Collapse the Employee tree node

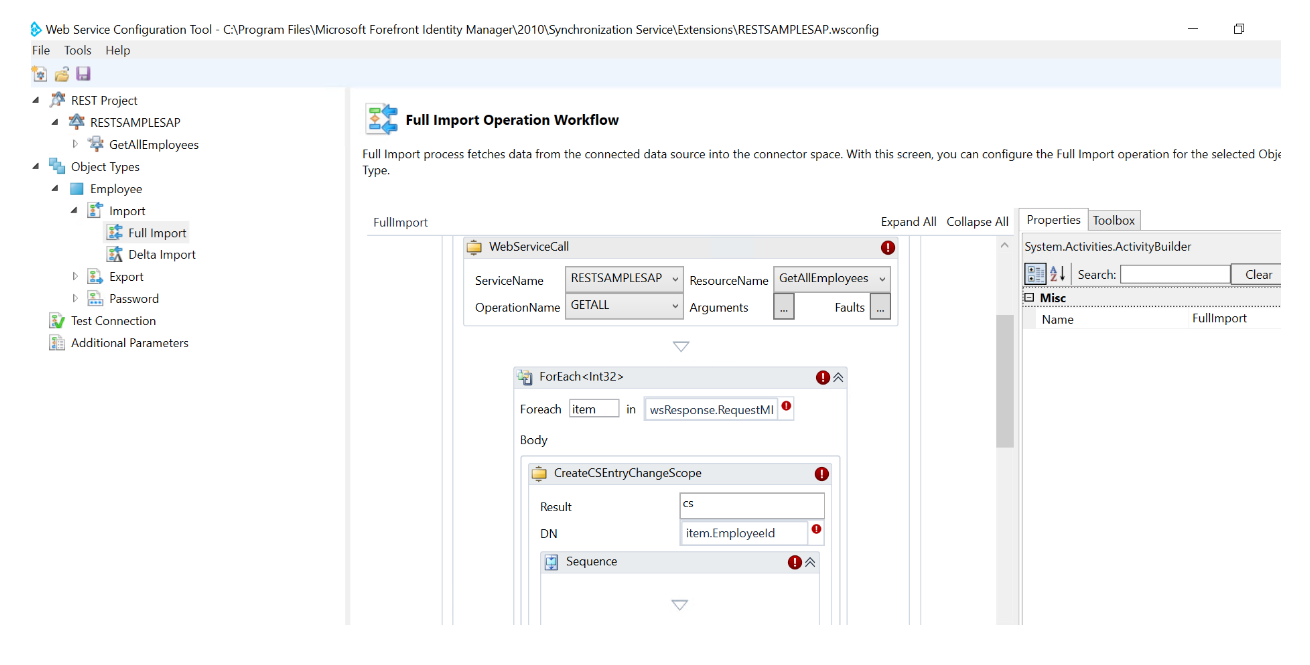tap(56, 188)
